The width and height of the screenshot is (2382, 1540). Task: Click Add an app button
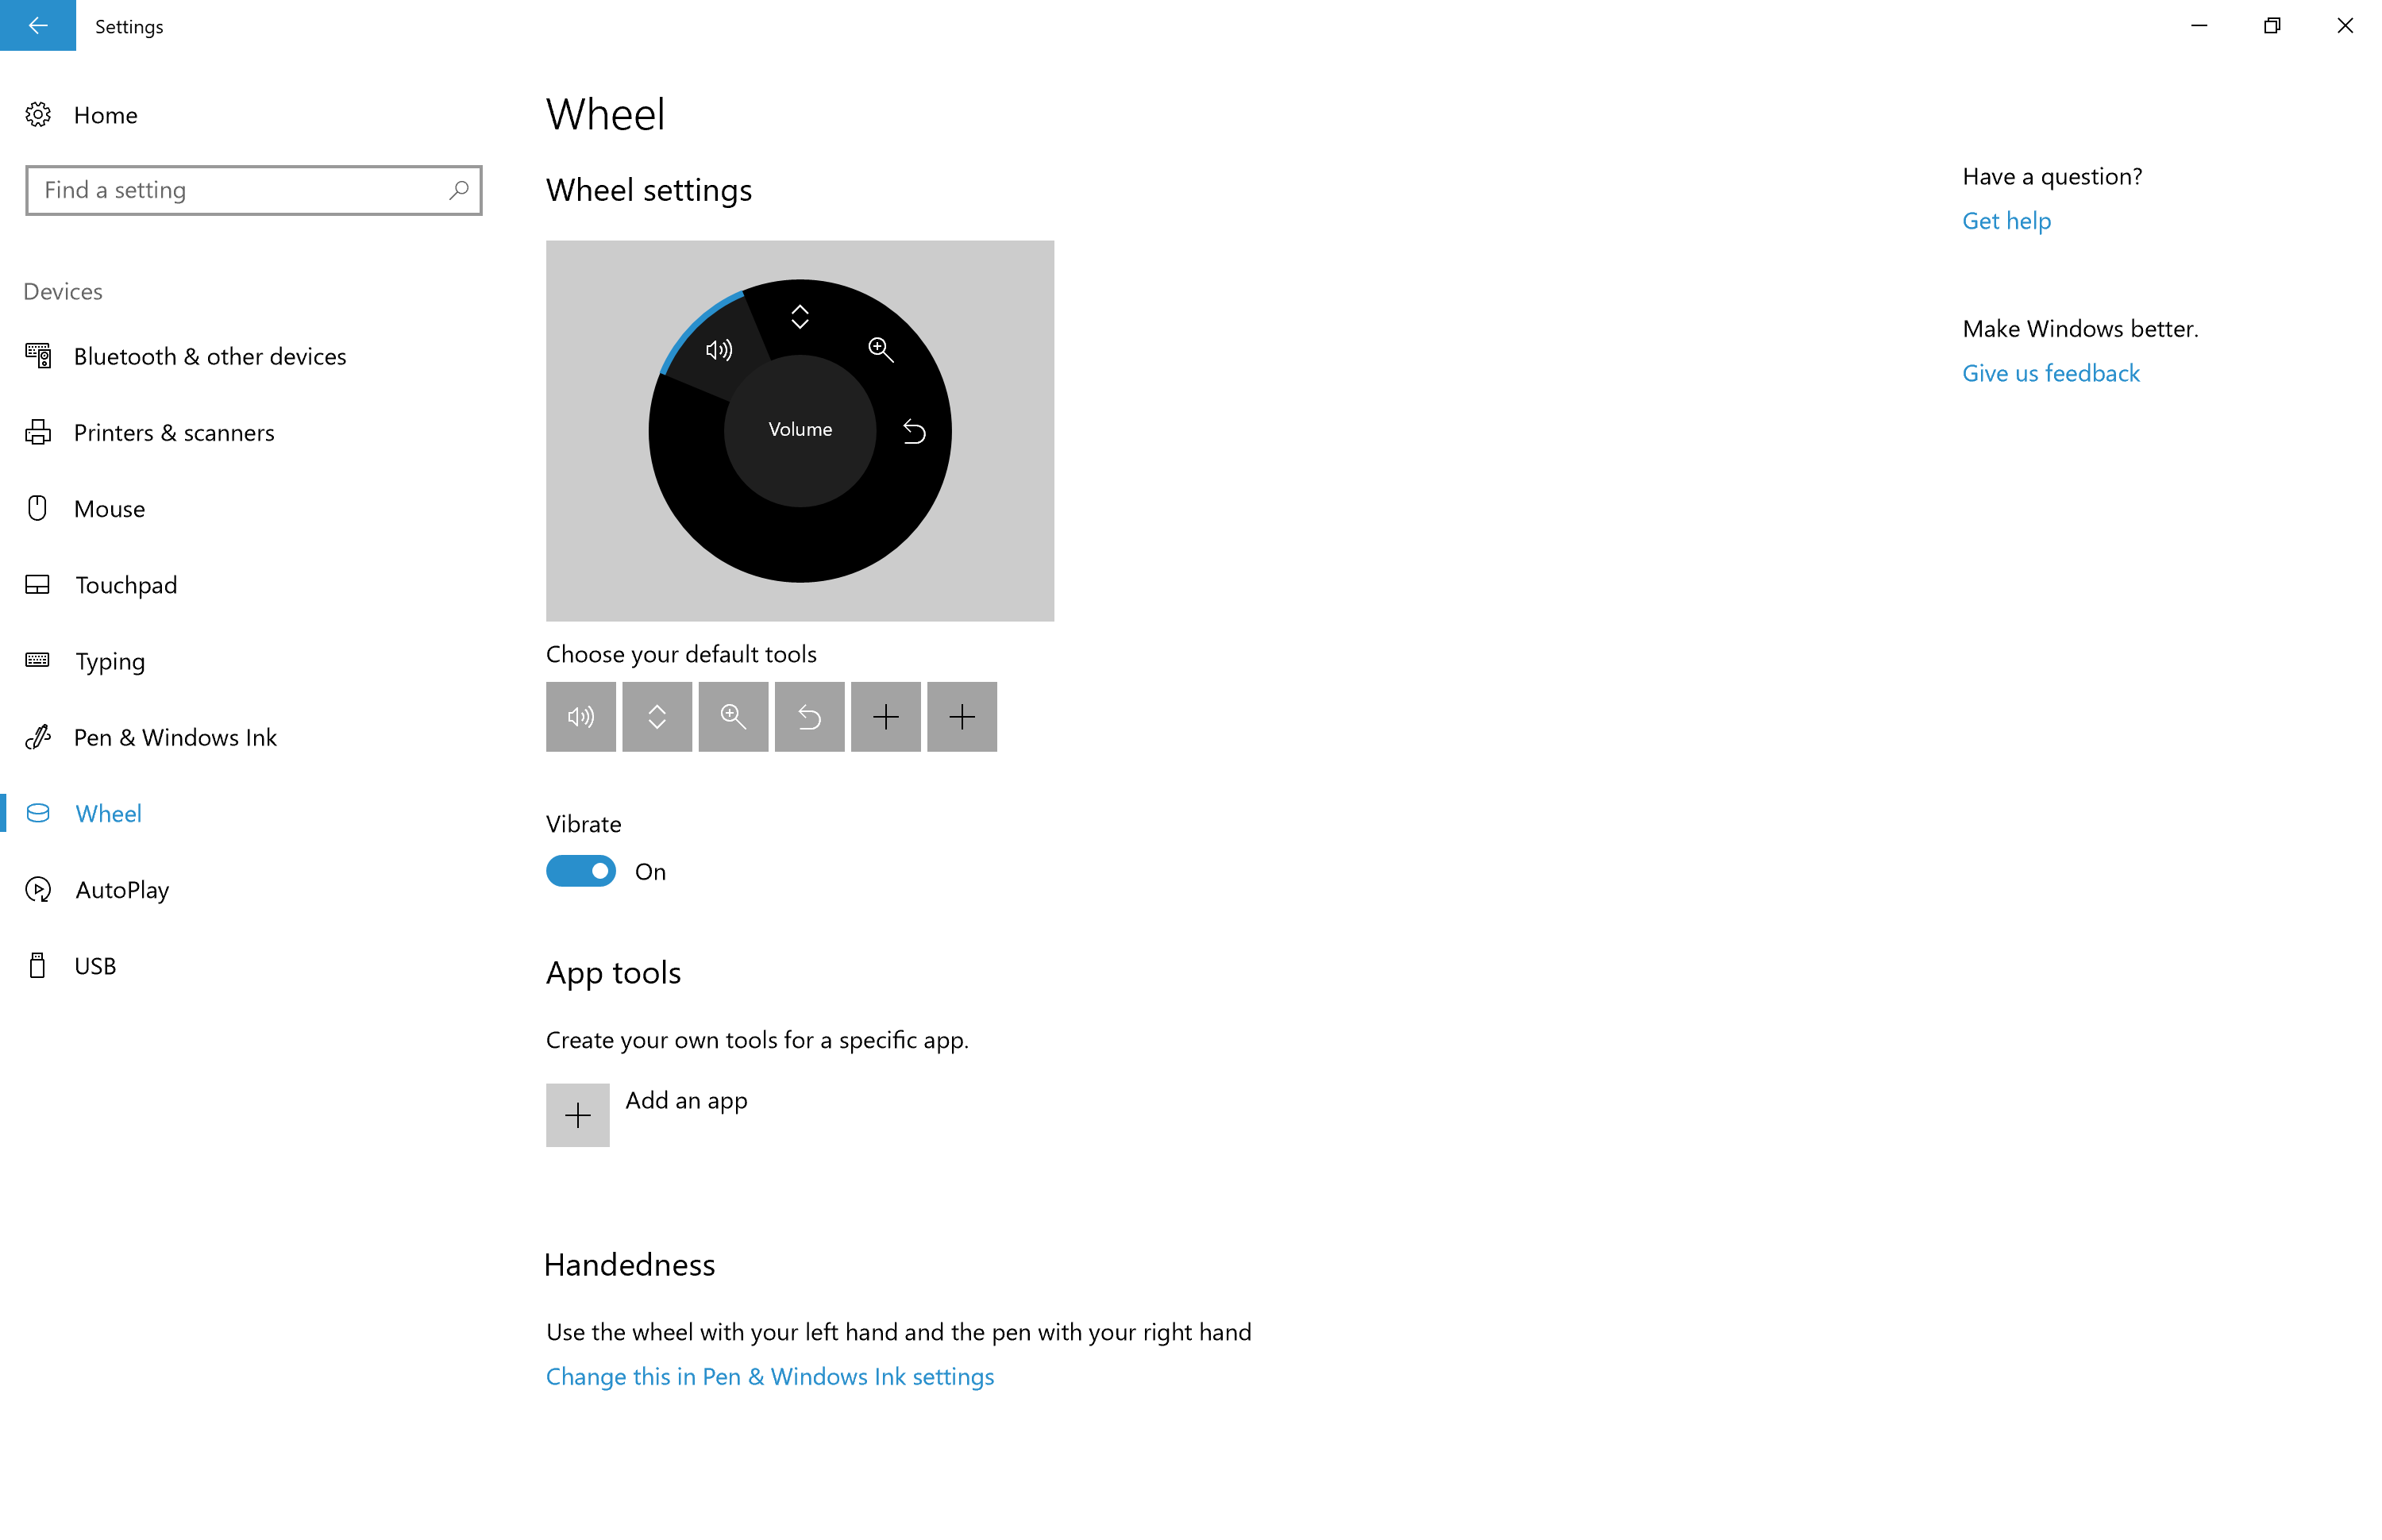point(578,1113)
